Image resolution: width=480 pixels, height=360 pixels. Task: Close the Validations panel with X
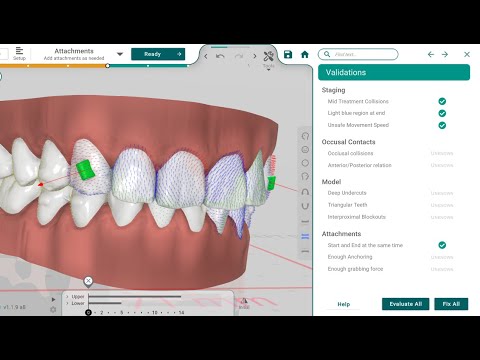coord(467,54)
